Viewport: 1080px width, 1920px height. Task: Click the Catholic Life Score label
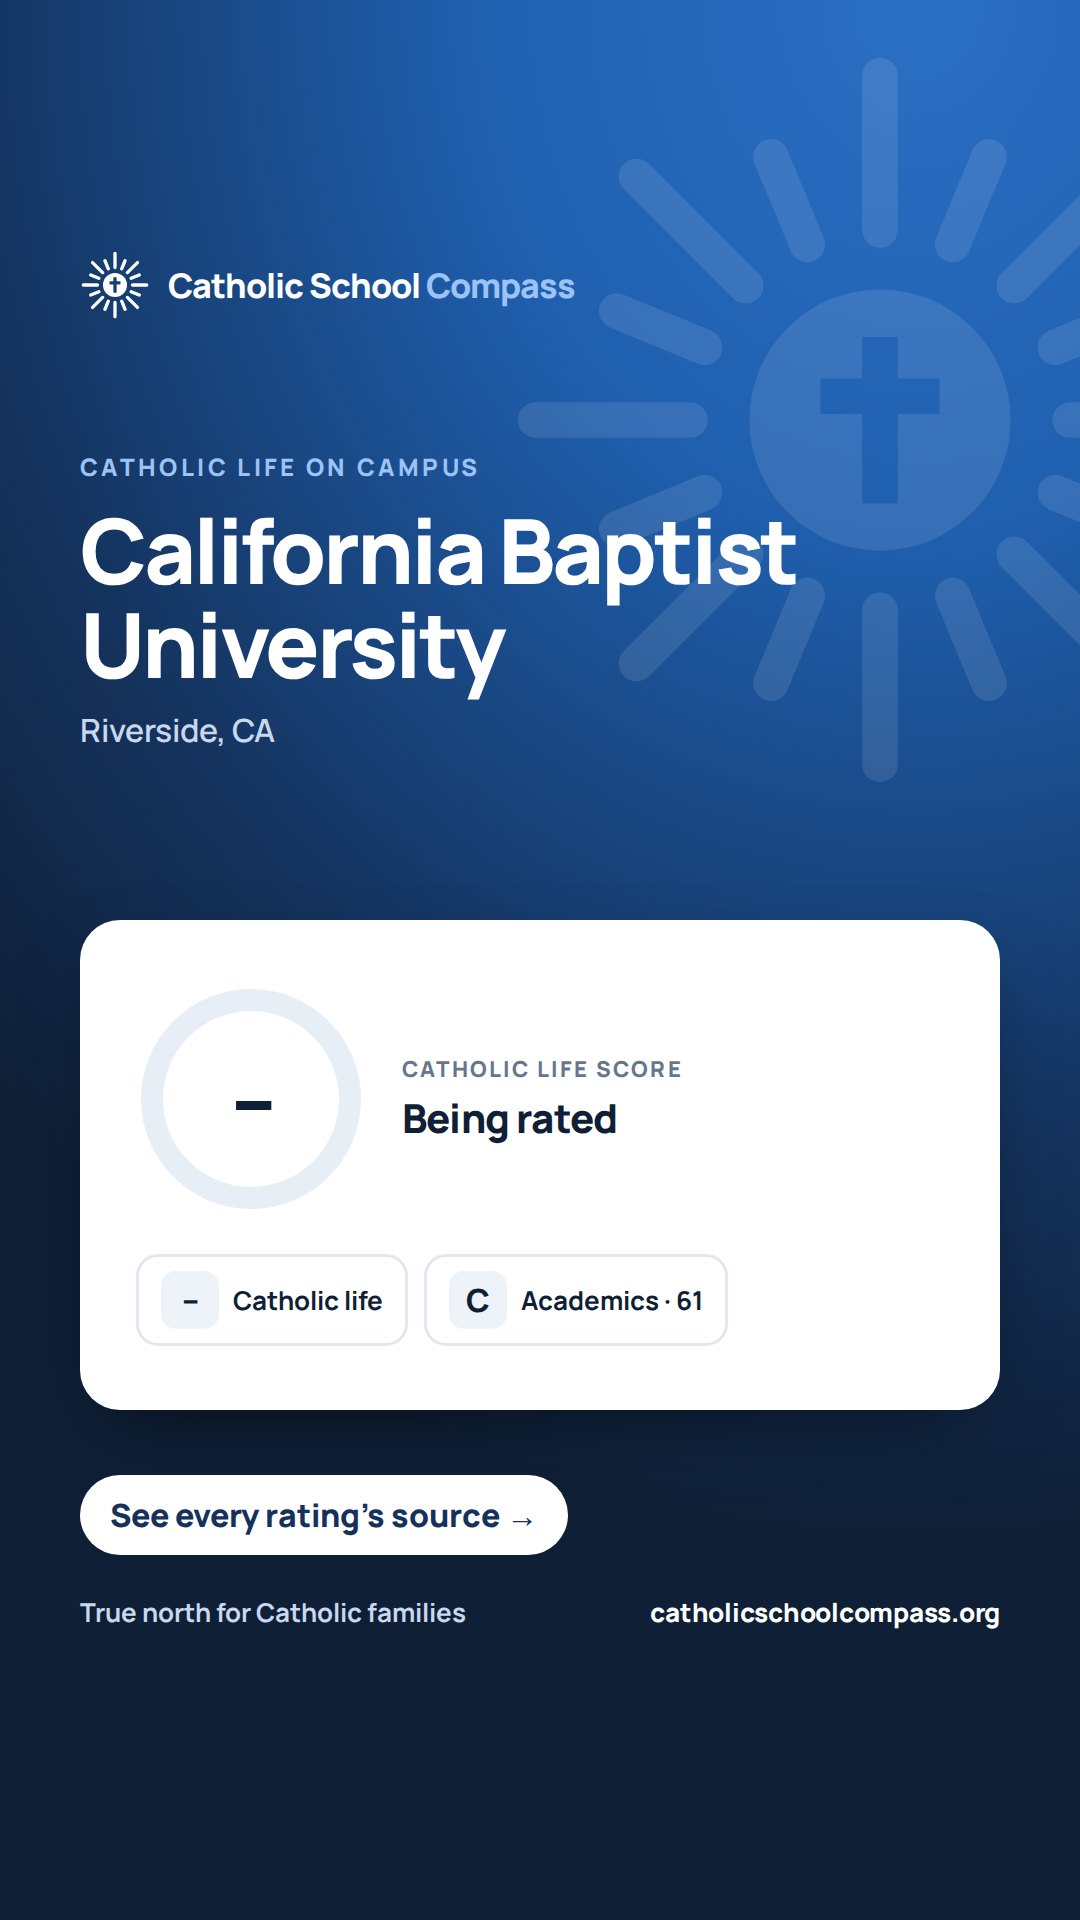pos(542,1069)
